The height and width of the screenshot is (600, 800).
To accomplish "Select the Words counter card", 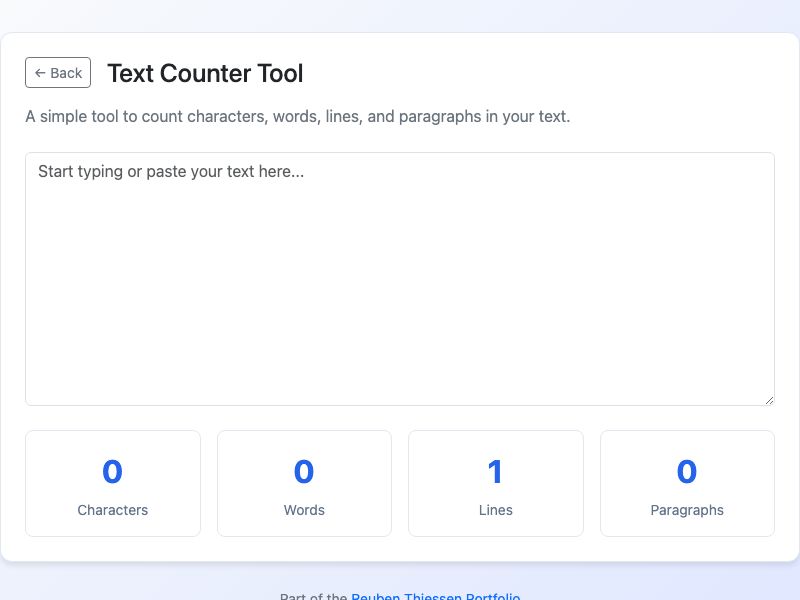I will pos(304,483).
